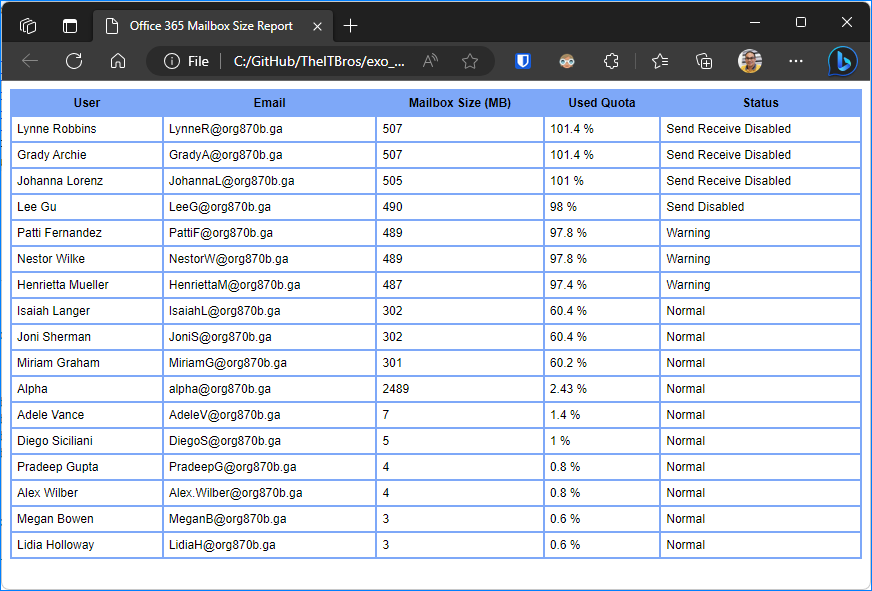Click the Mailbox Size (MB) column header

[x=460, y=103]
